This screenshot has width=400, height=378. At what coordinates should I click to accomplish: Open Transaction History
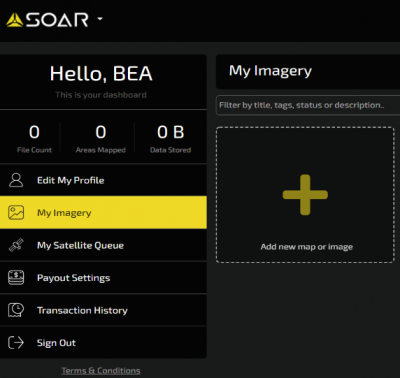pos(103,310)
